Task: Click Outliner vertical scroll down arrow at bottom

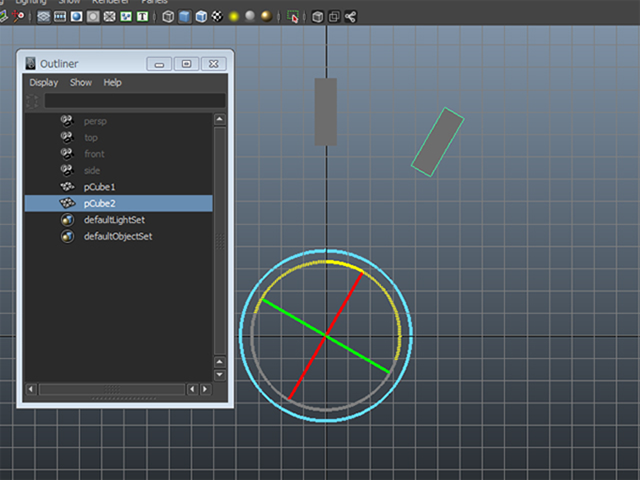Action: pos(220,375)
